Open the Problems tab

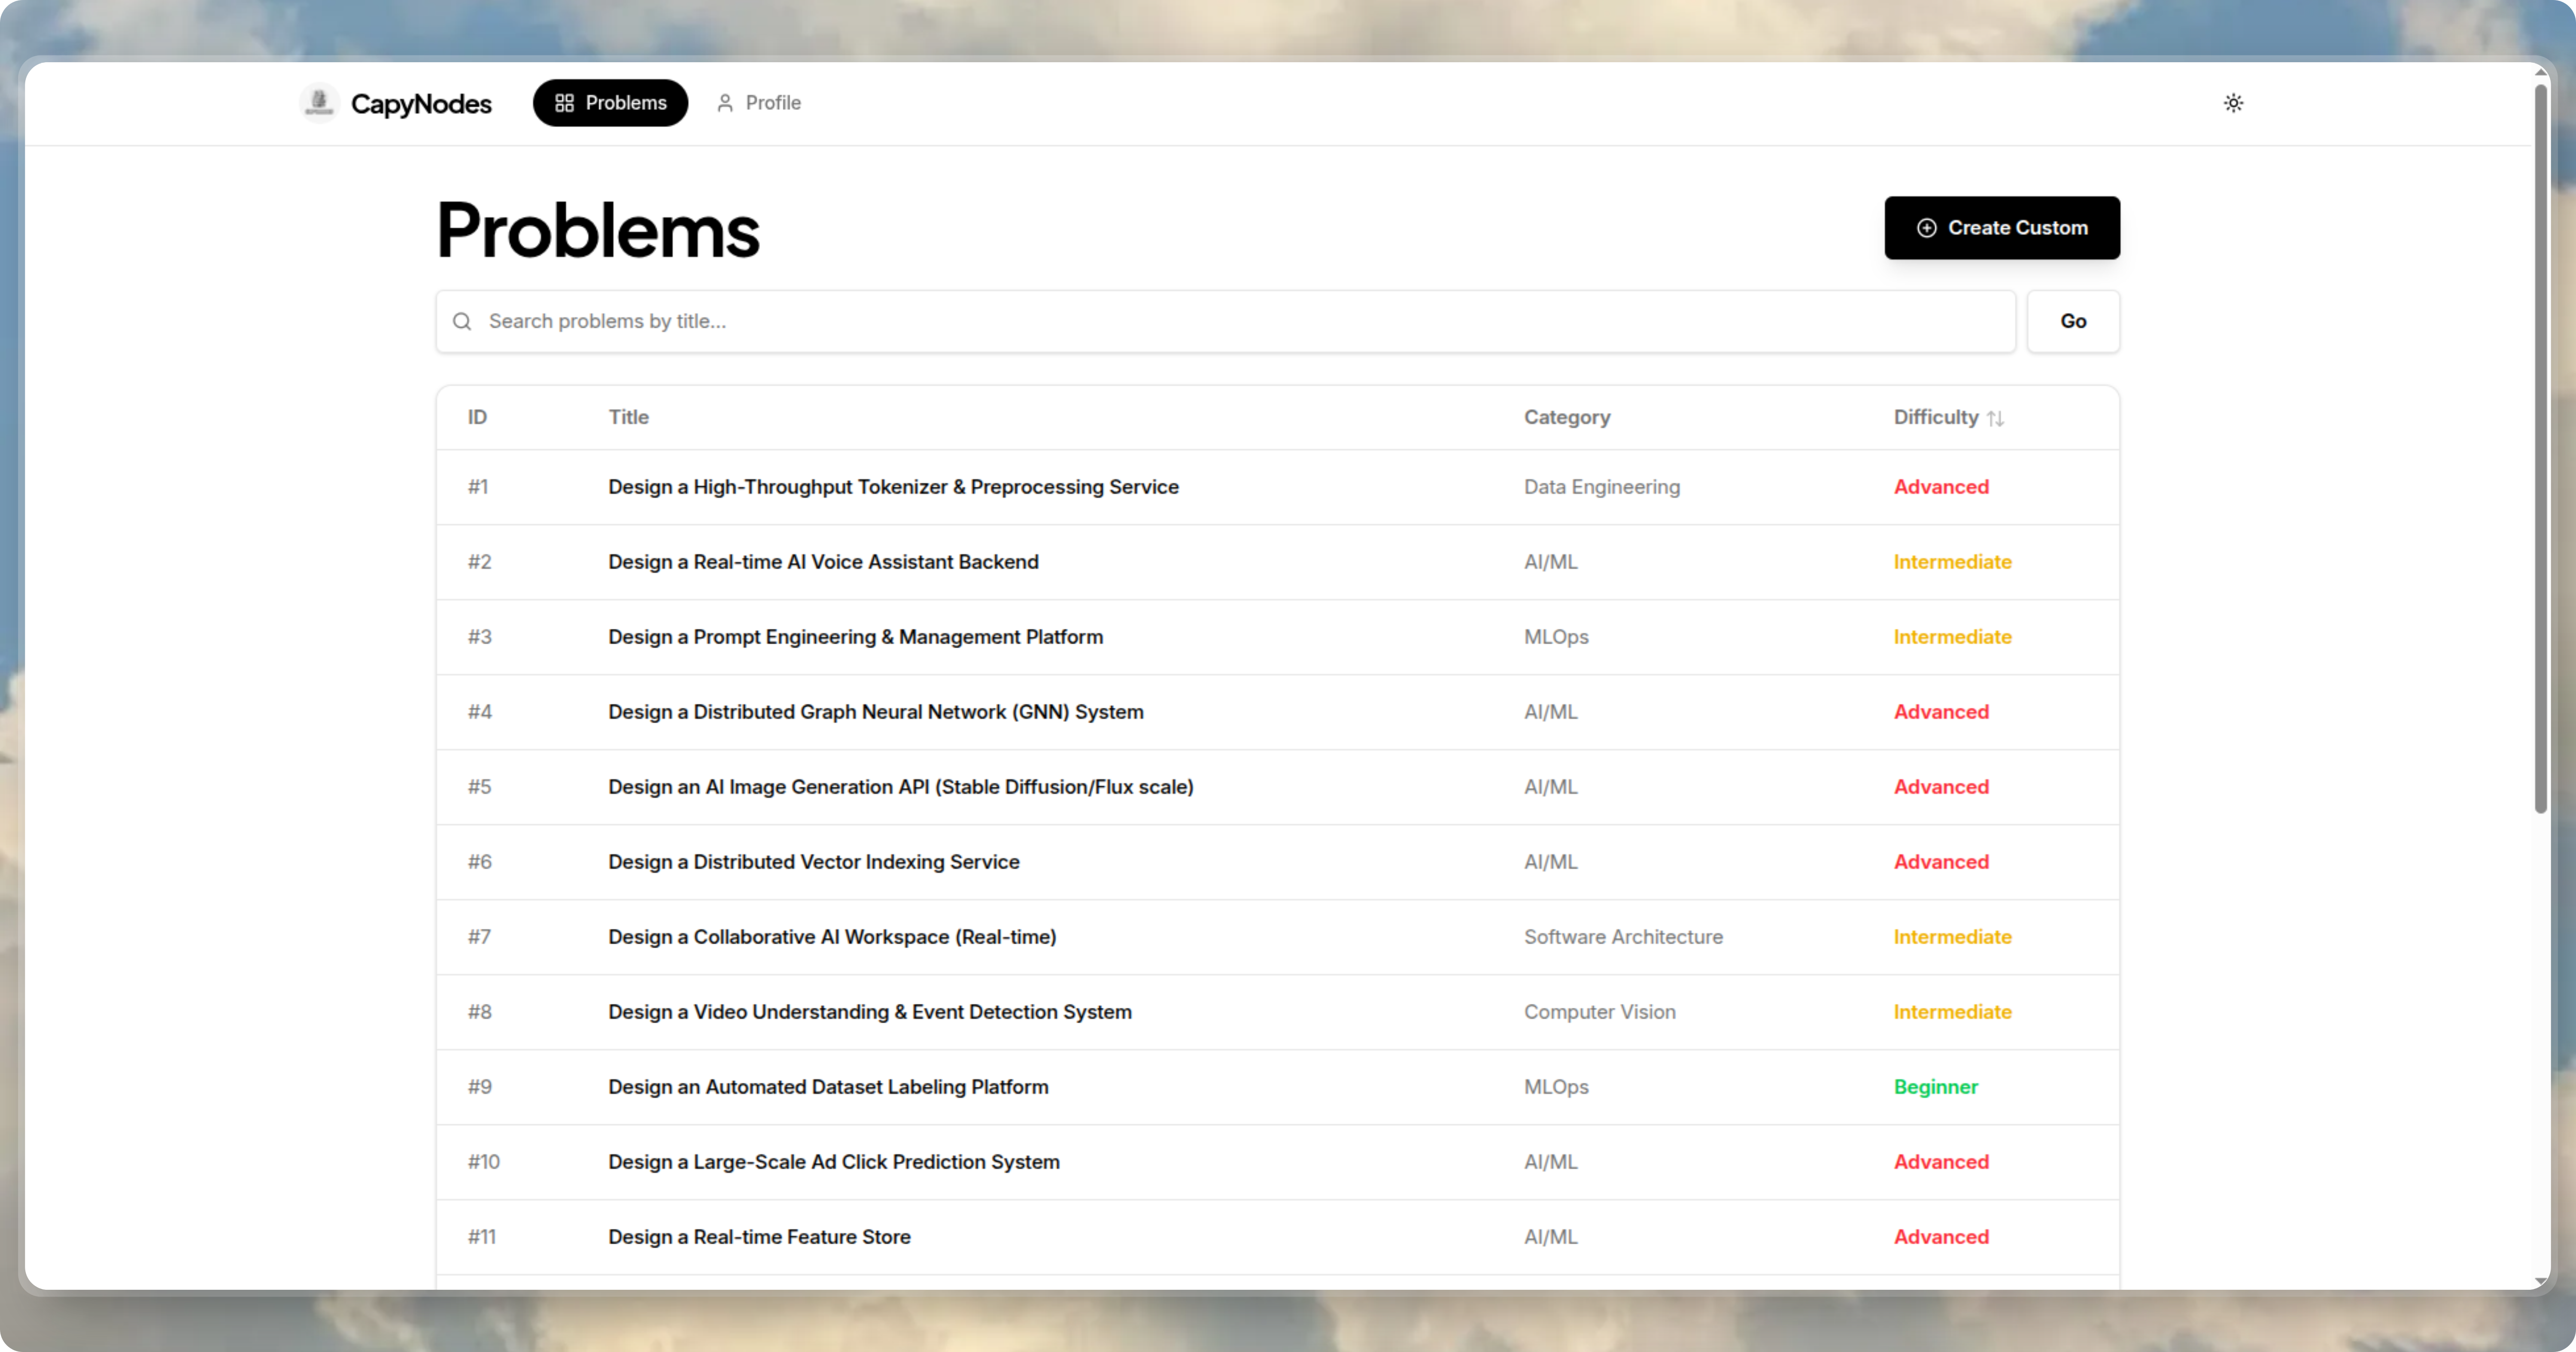610,102
